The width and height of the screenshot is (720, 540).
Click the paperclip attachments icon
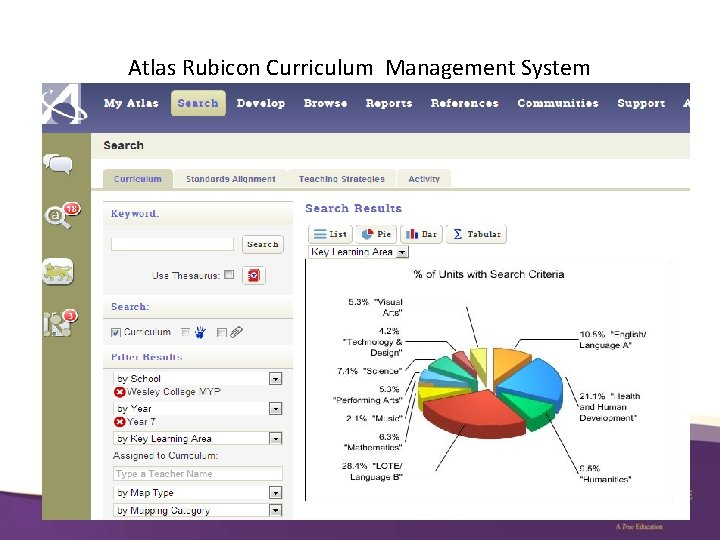point(236,332)
